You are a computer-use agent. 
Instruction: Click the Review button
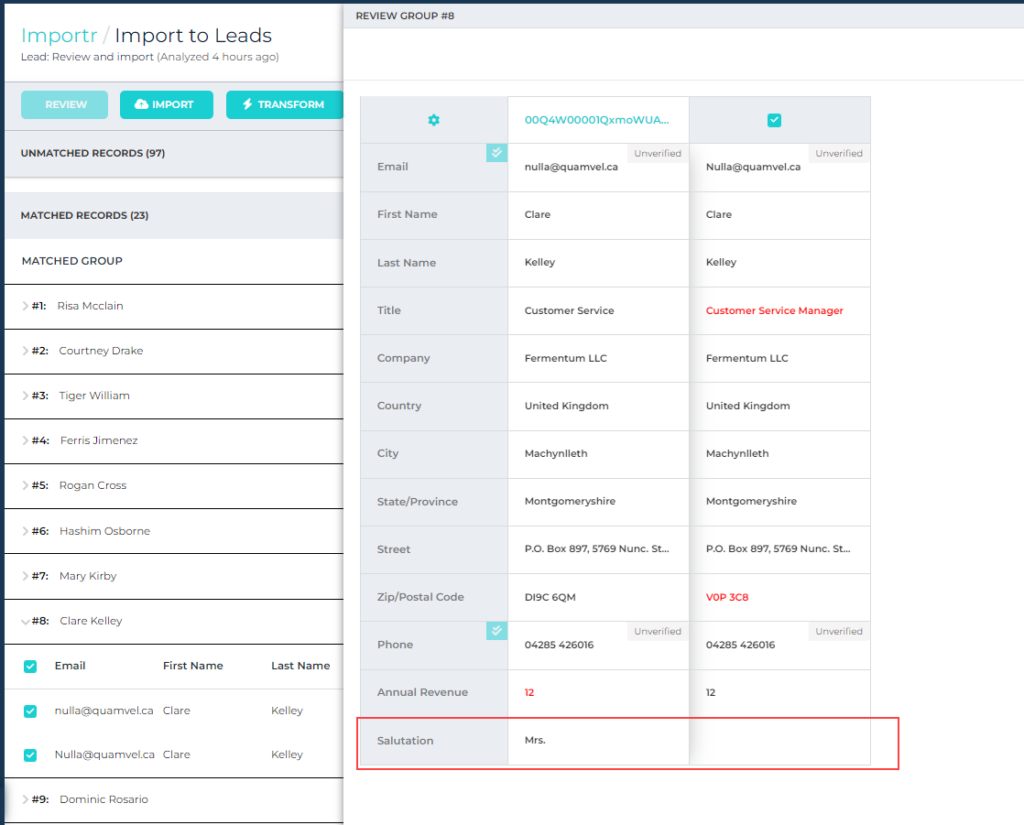[x=65, y=105]
